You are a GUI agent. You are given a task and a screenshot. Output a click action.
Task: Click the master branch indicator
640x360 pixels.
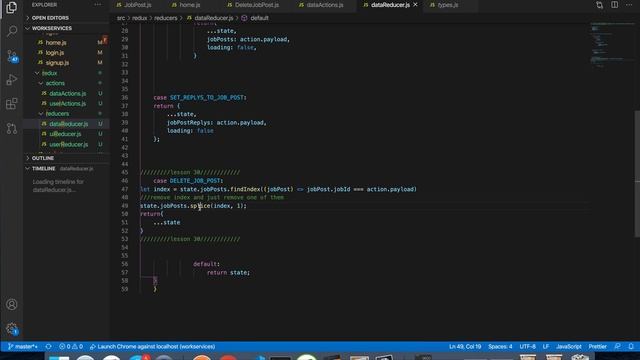tap(23, 347)
